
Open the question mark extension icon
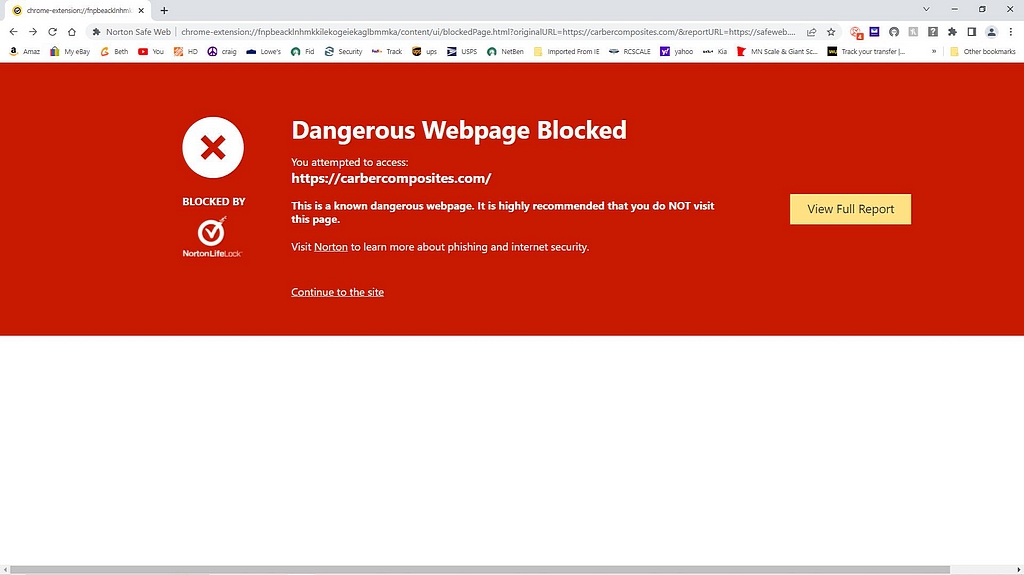point(933,32)
